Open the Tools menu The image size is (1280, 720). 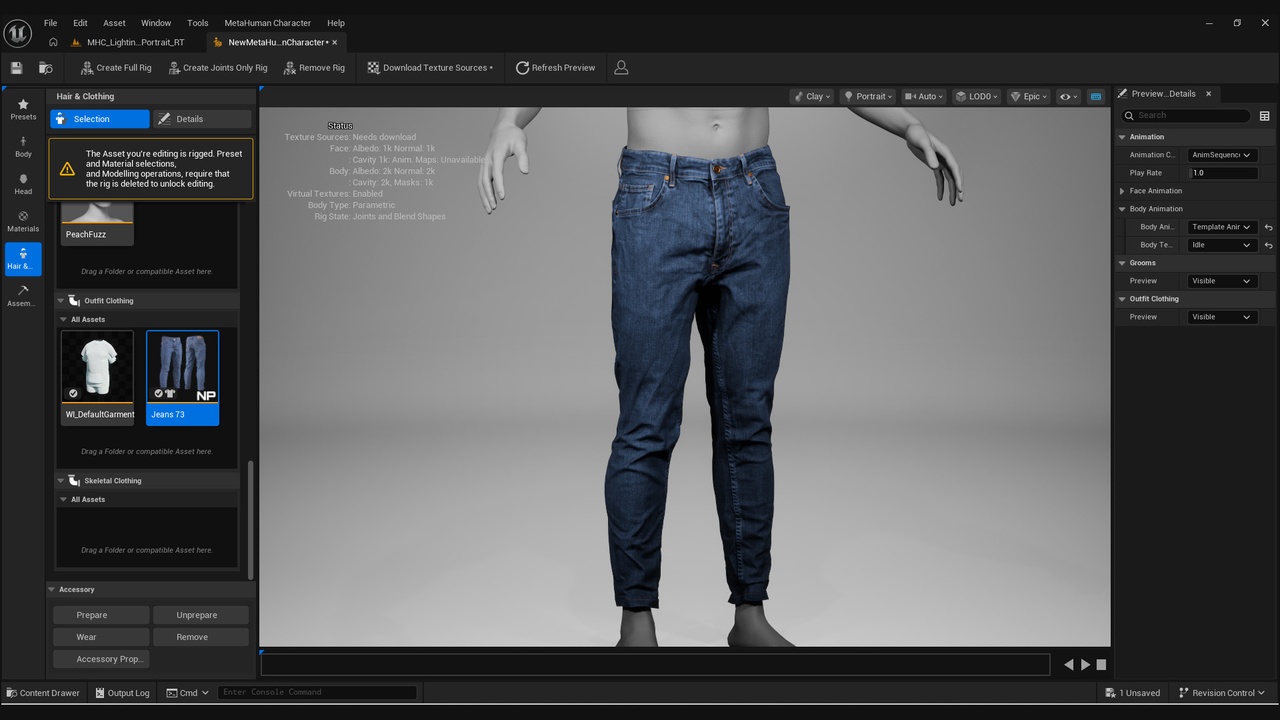tap(198, 23)
